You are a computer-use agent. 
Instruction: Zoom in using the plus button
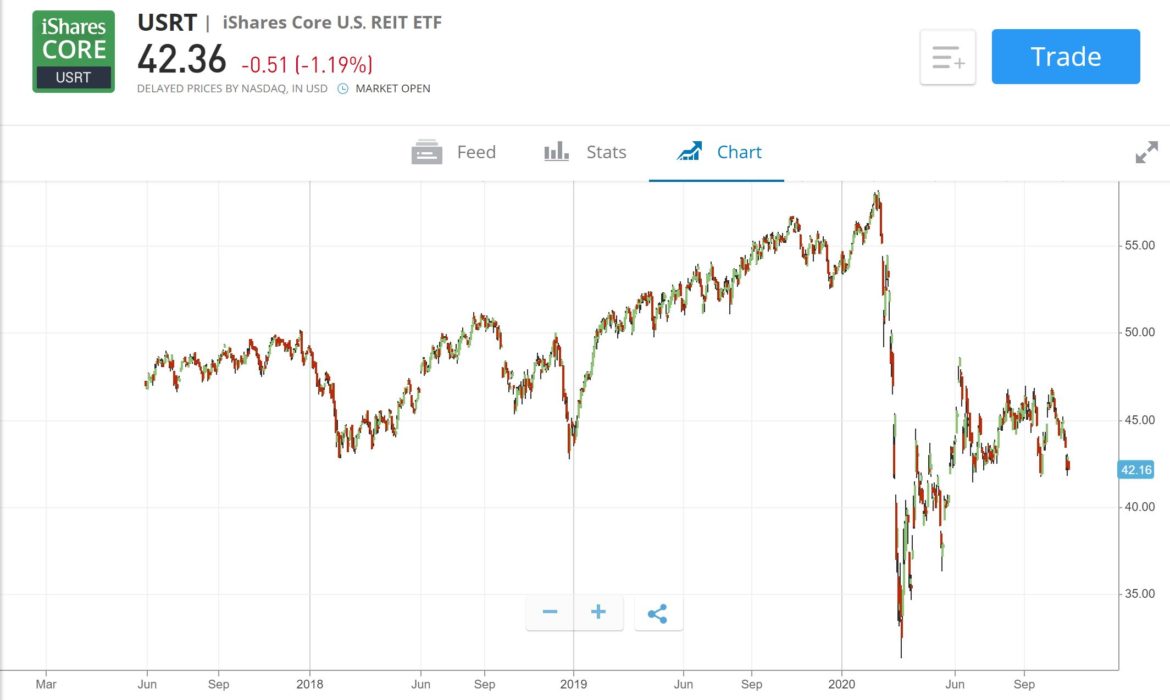pos(597,611)
